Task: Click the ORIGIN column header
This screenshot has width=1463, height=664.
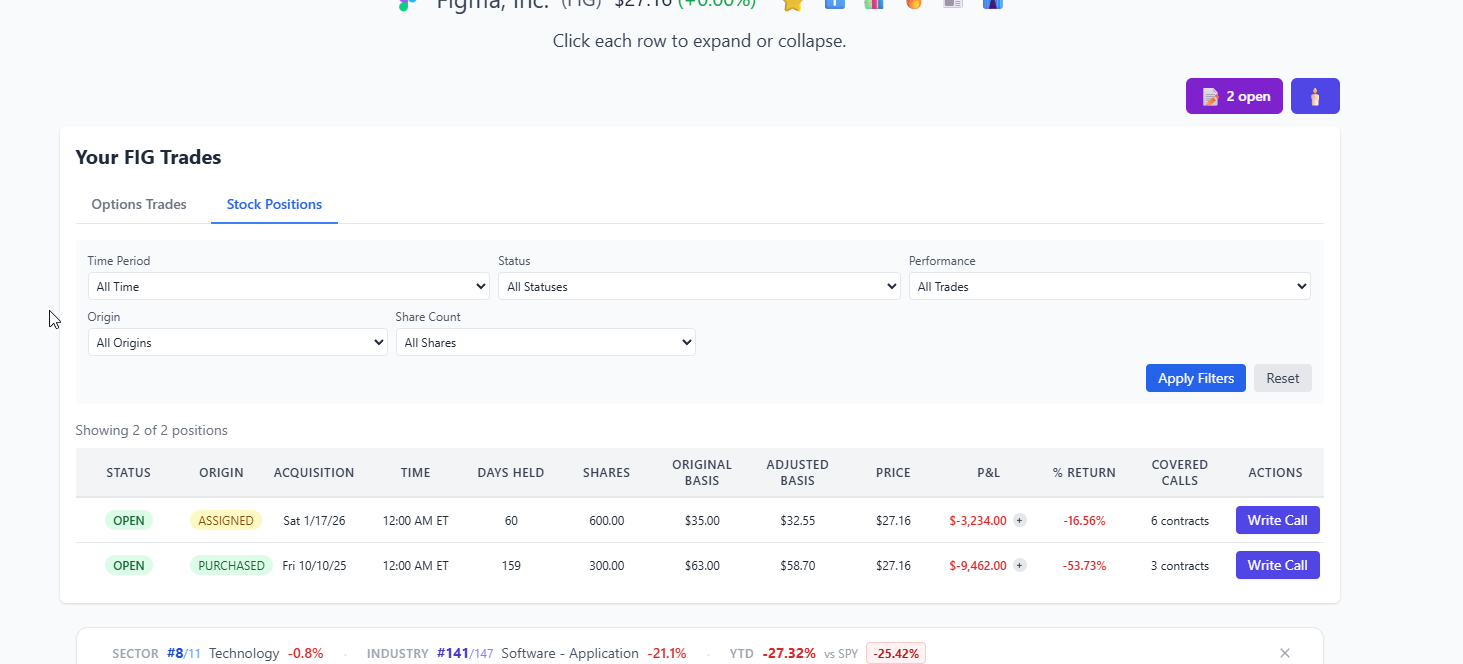Action: 221,473
